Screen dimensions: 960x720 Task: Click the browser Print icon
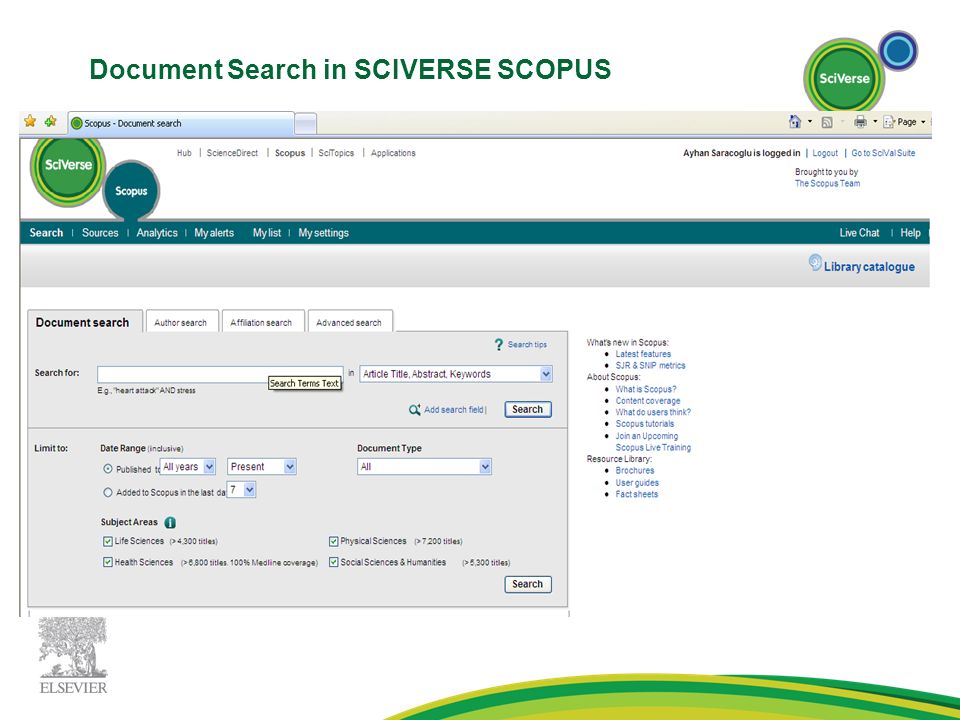[x=860, y=122]
